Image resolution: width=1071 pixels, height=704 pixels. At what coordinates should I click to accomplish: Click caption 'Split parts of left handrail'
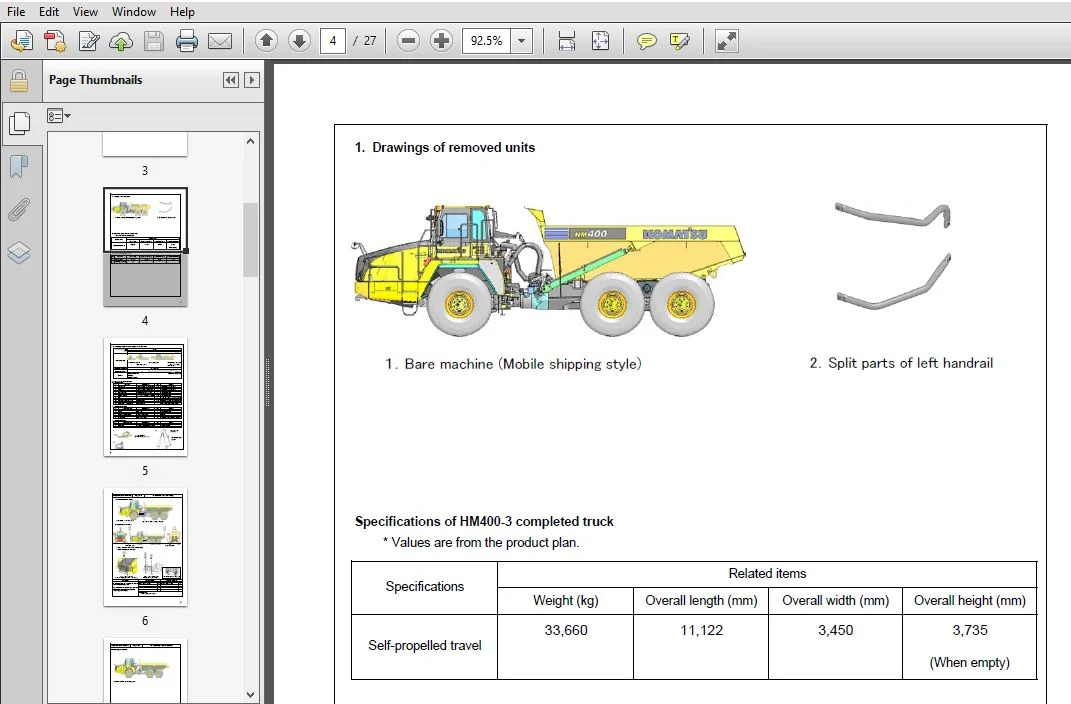pos(910,363)
